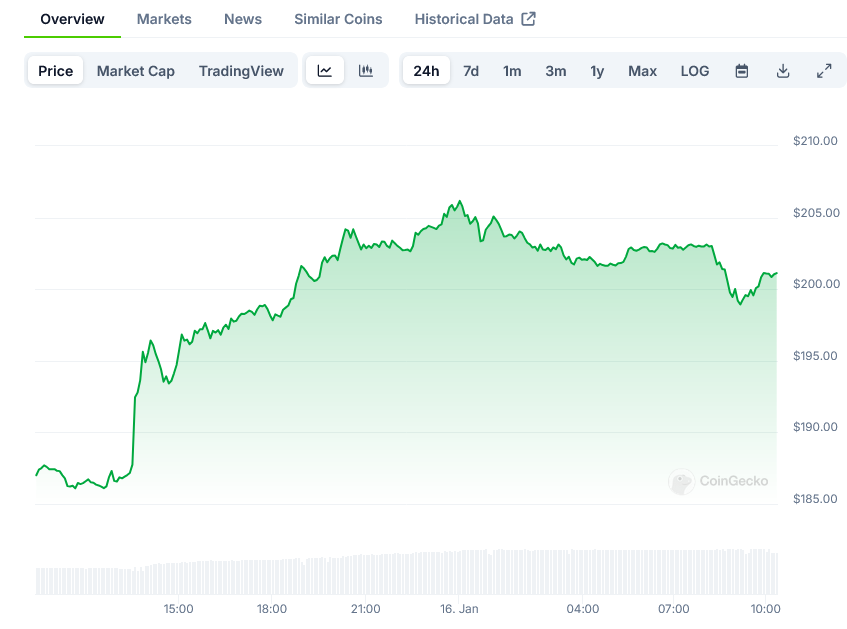
Task: Select the 24h time range
Action: point(426,71)
